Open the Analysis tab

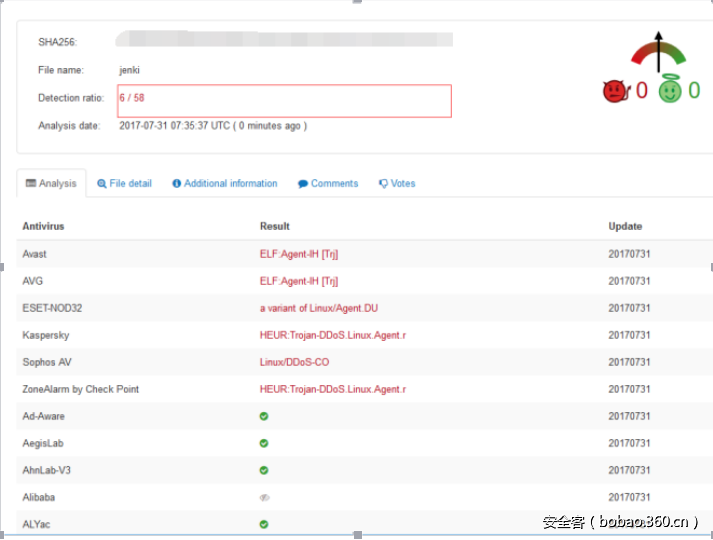51,184
